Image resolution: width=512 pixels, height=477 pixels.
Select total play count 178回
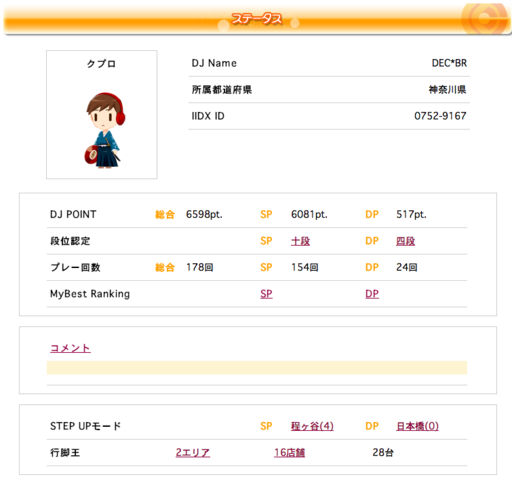point(200,267)
